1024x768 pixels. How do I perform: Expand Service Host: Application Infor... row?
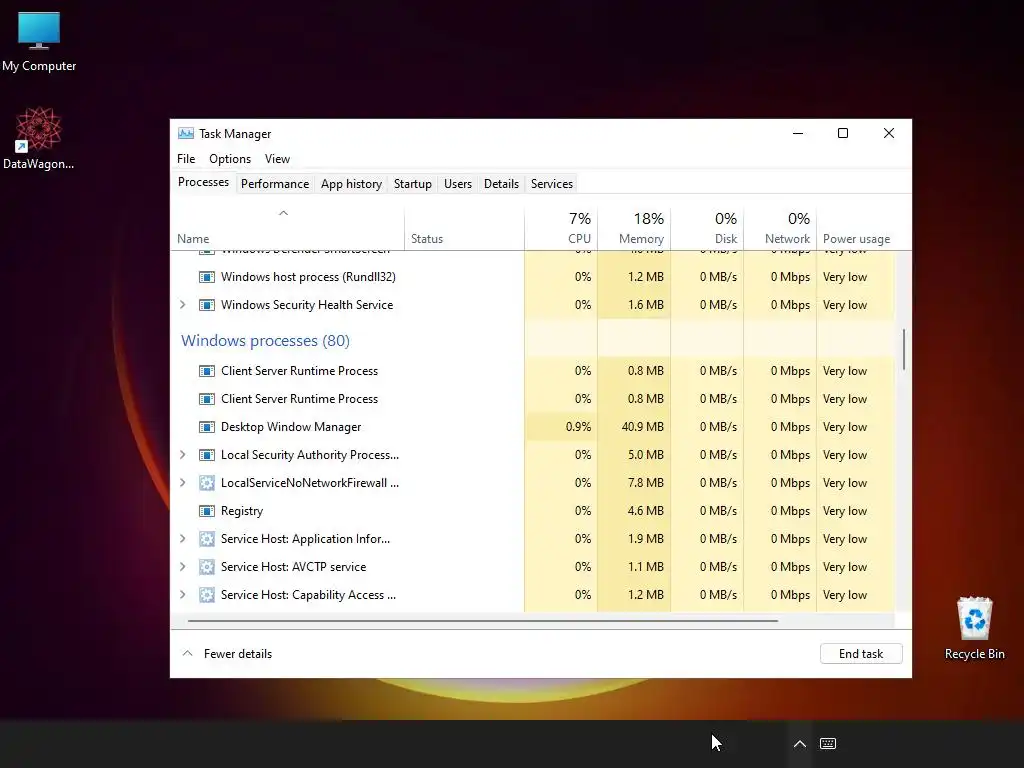point(183,539)
